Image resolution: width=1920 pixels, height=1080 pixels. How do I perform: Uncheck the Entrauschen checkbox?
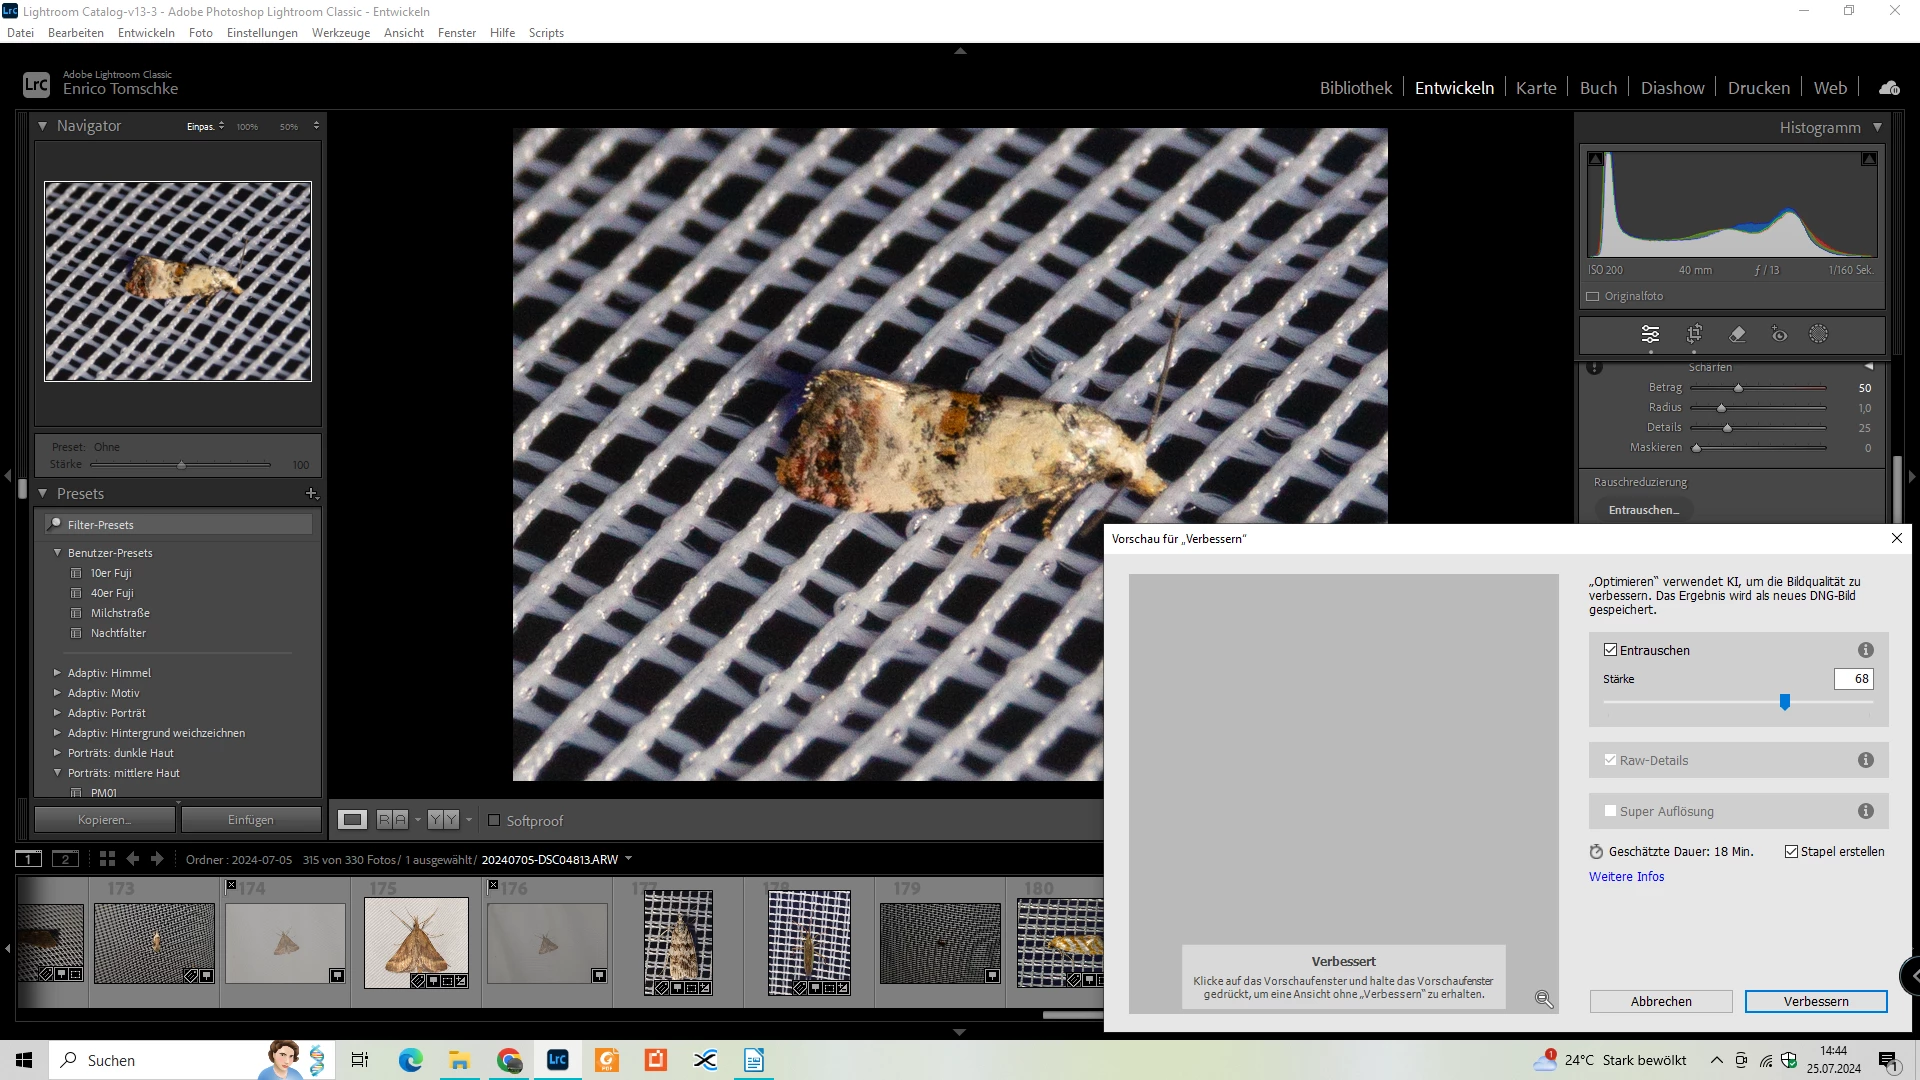point(1610,650)
